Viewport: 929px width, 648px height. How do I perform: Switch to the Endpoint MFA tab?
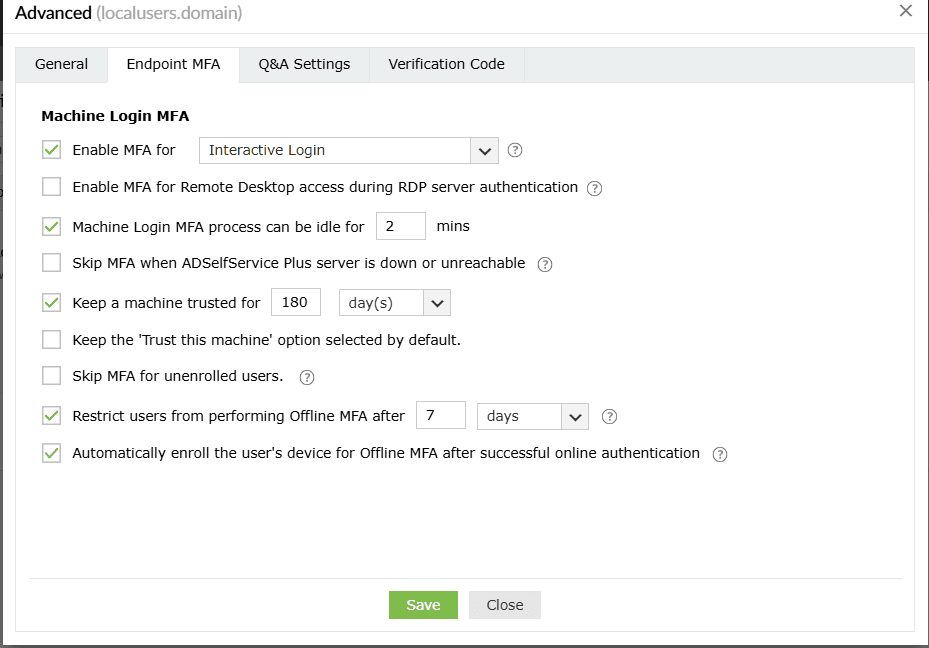pyautogui.click(x=173, y=63)
